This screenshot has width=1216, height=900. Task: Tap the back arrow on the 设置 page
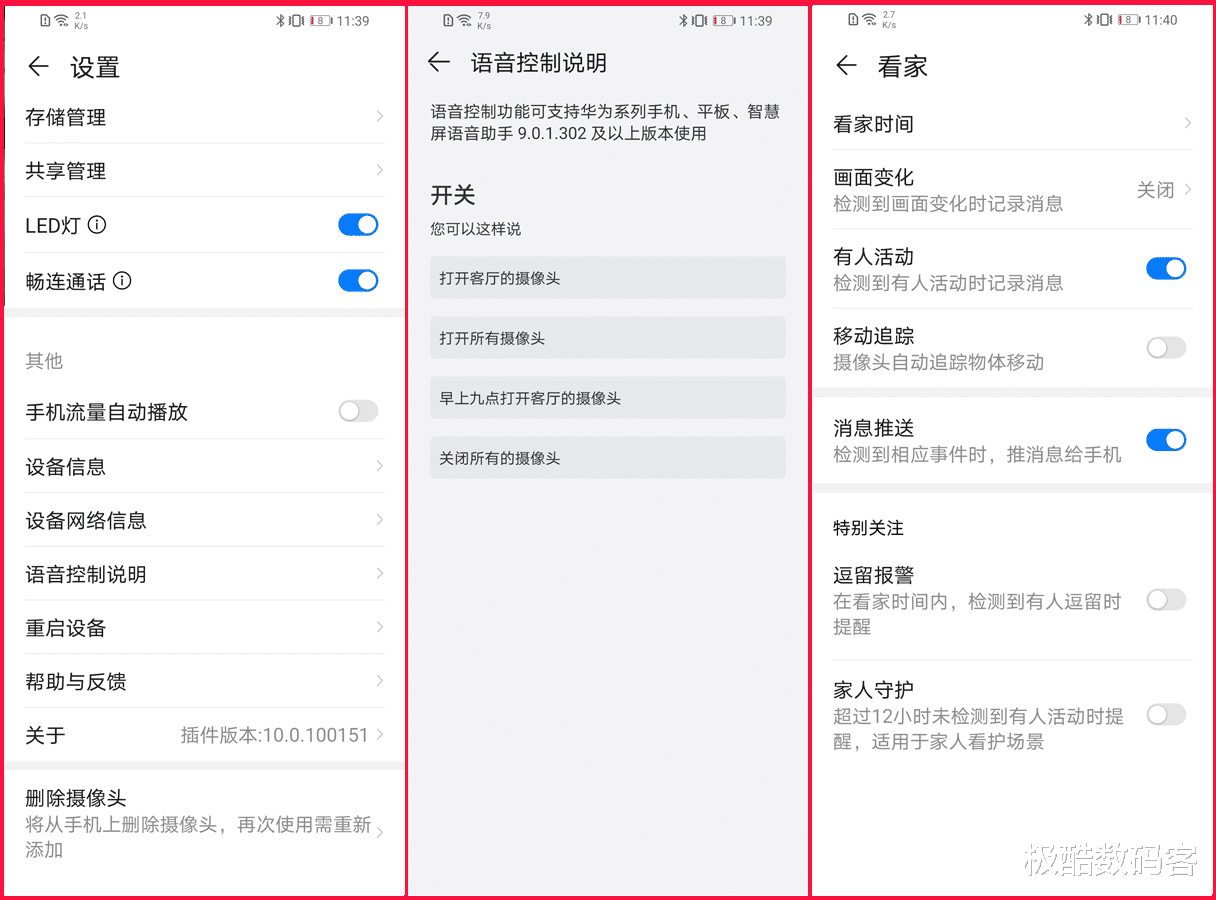(38, 67)
